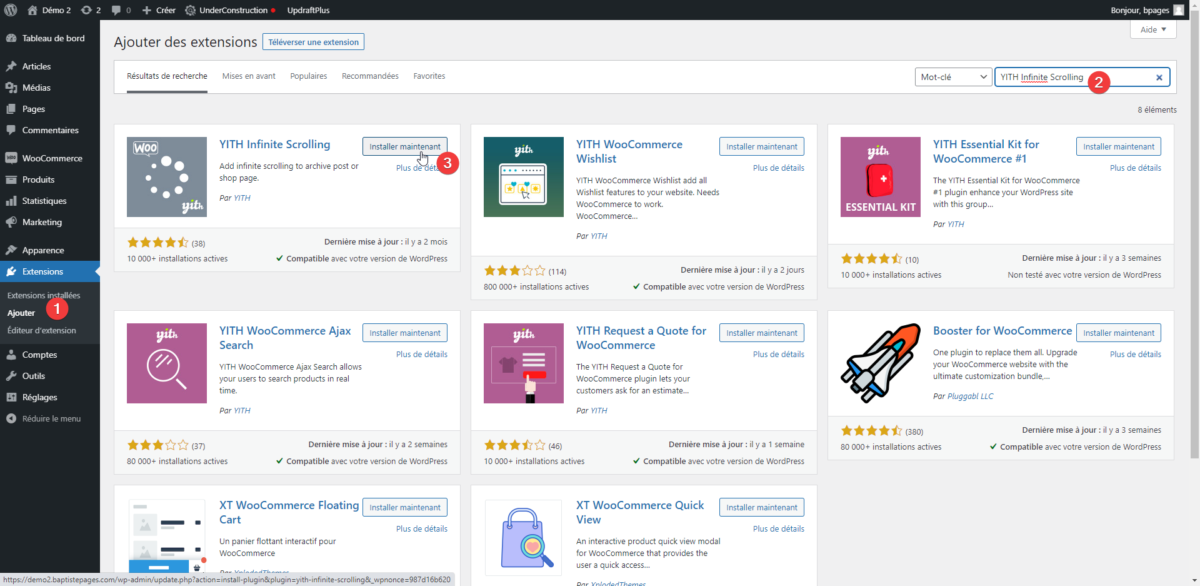1200x586 pixels.
Task: Install YITH WooCommerce Ajax Search now
Action: point(405,332)
